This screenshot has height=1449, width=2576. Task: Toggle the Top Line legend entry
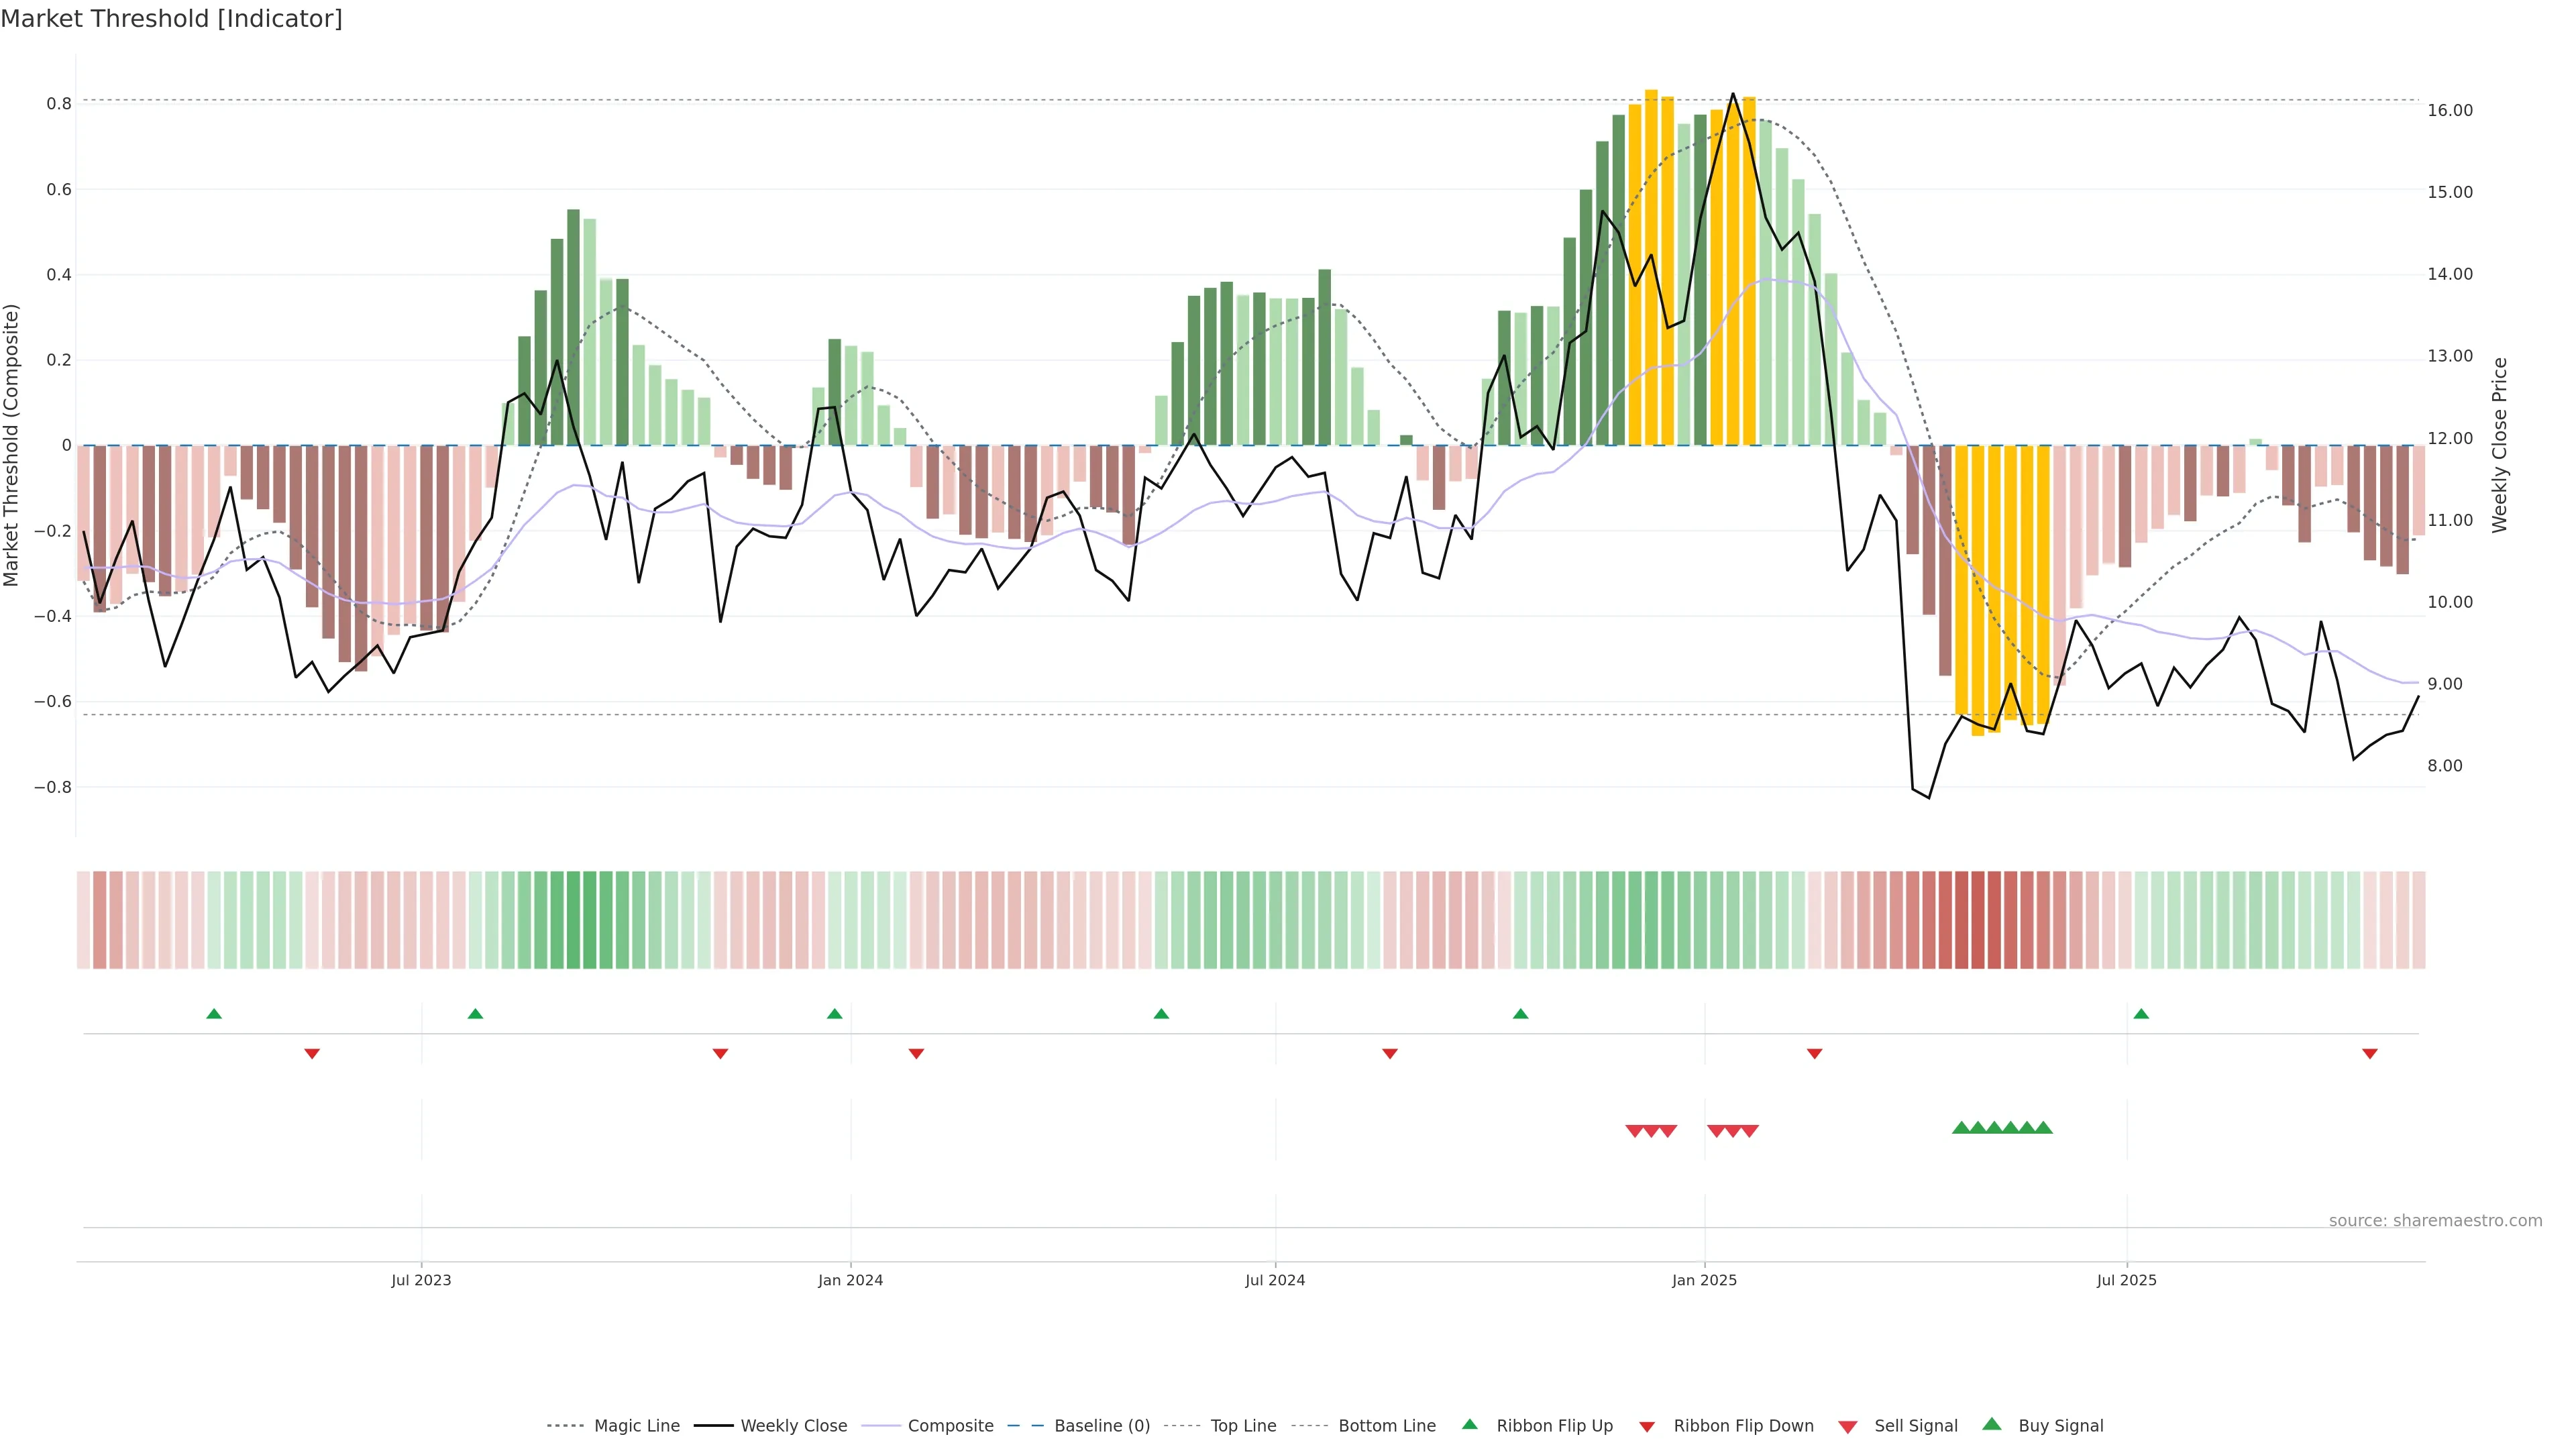1243,1426
